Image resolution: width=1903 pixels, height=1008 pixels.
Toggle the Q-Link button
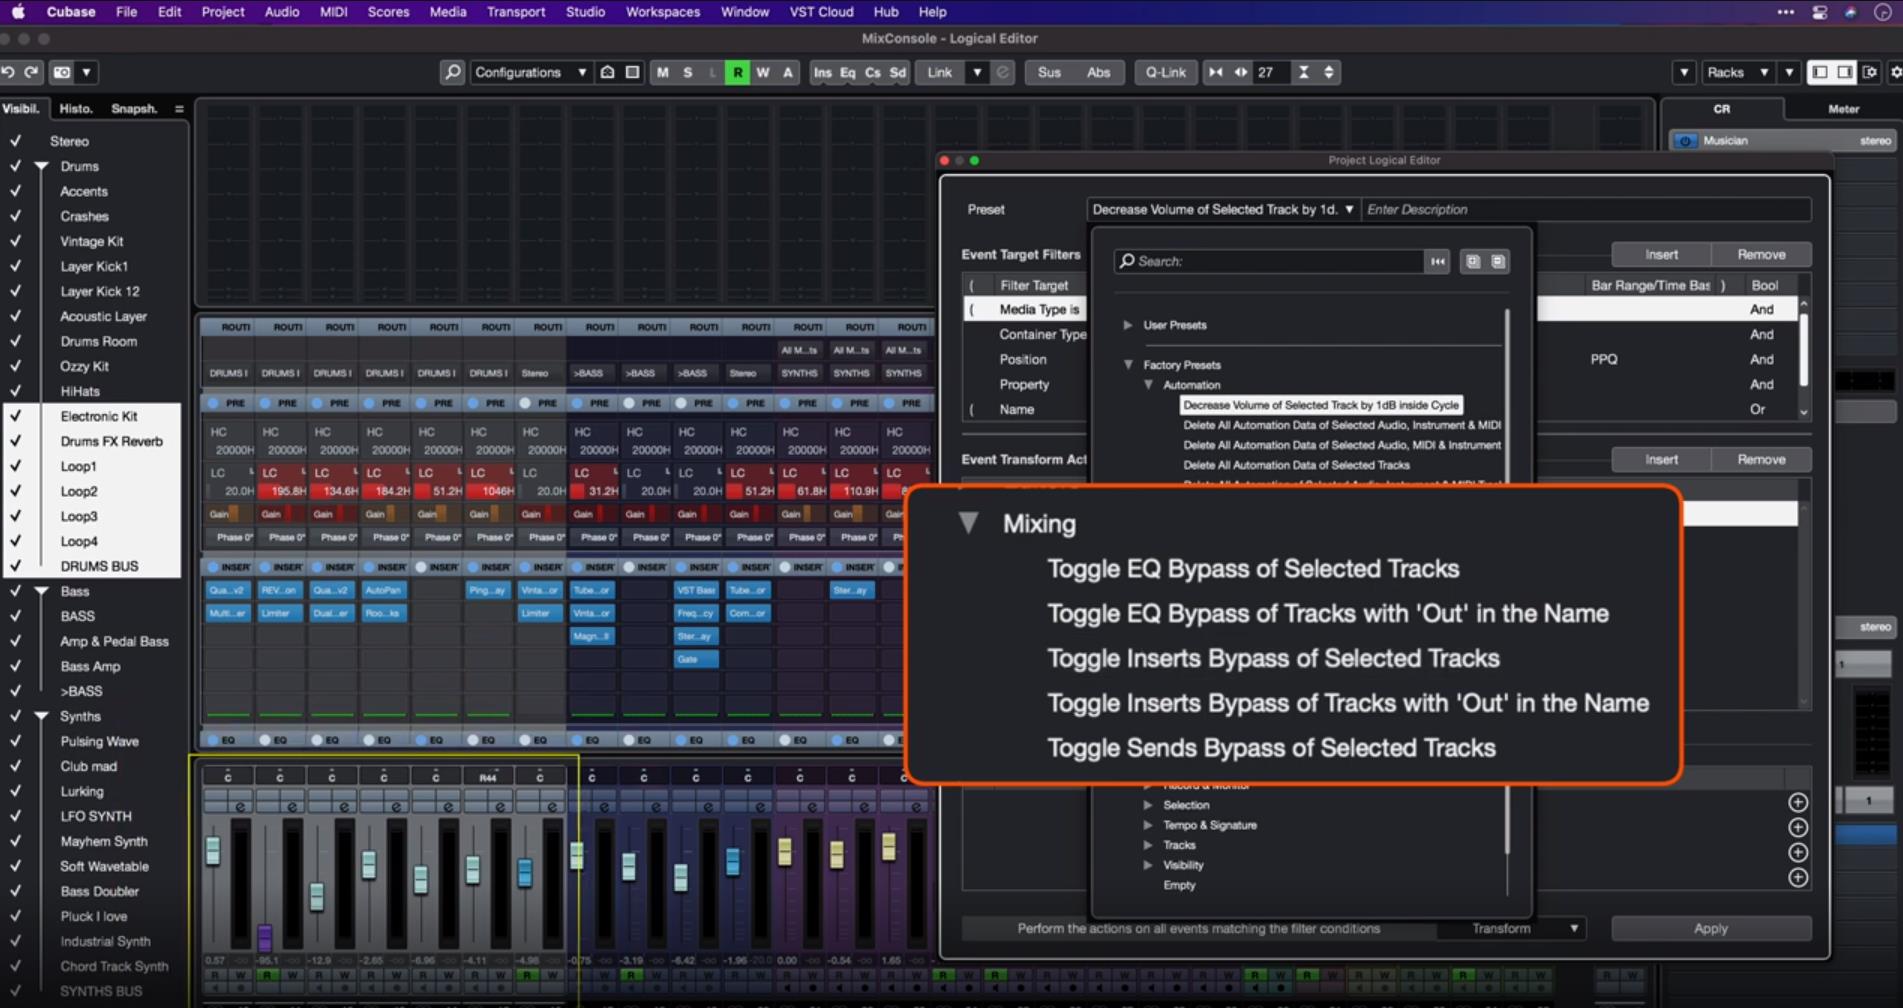[x=1165, y=72]
